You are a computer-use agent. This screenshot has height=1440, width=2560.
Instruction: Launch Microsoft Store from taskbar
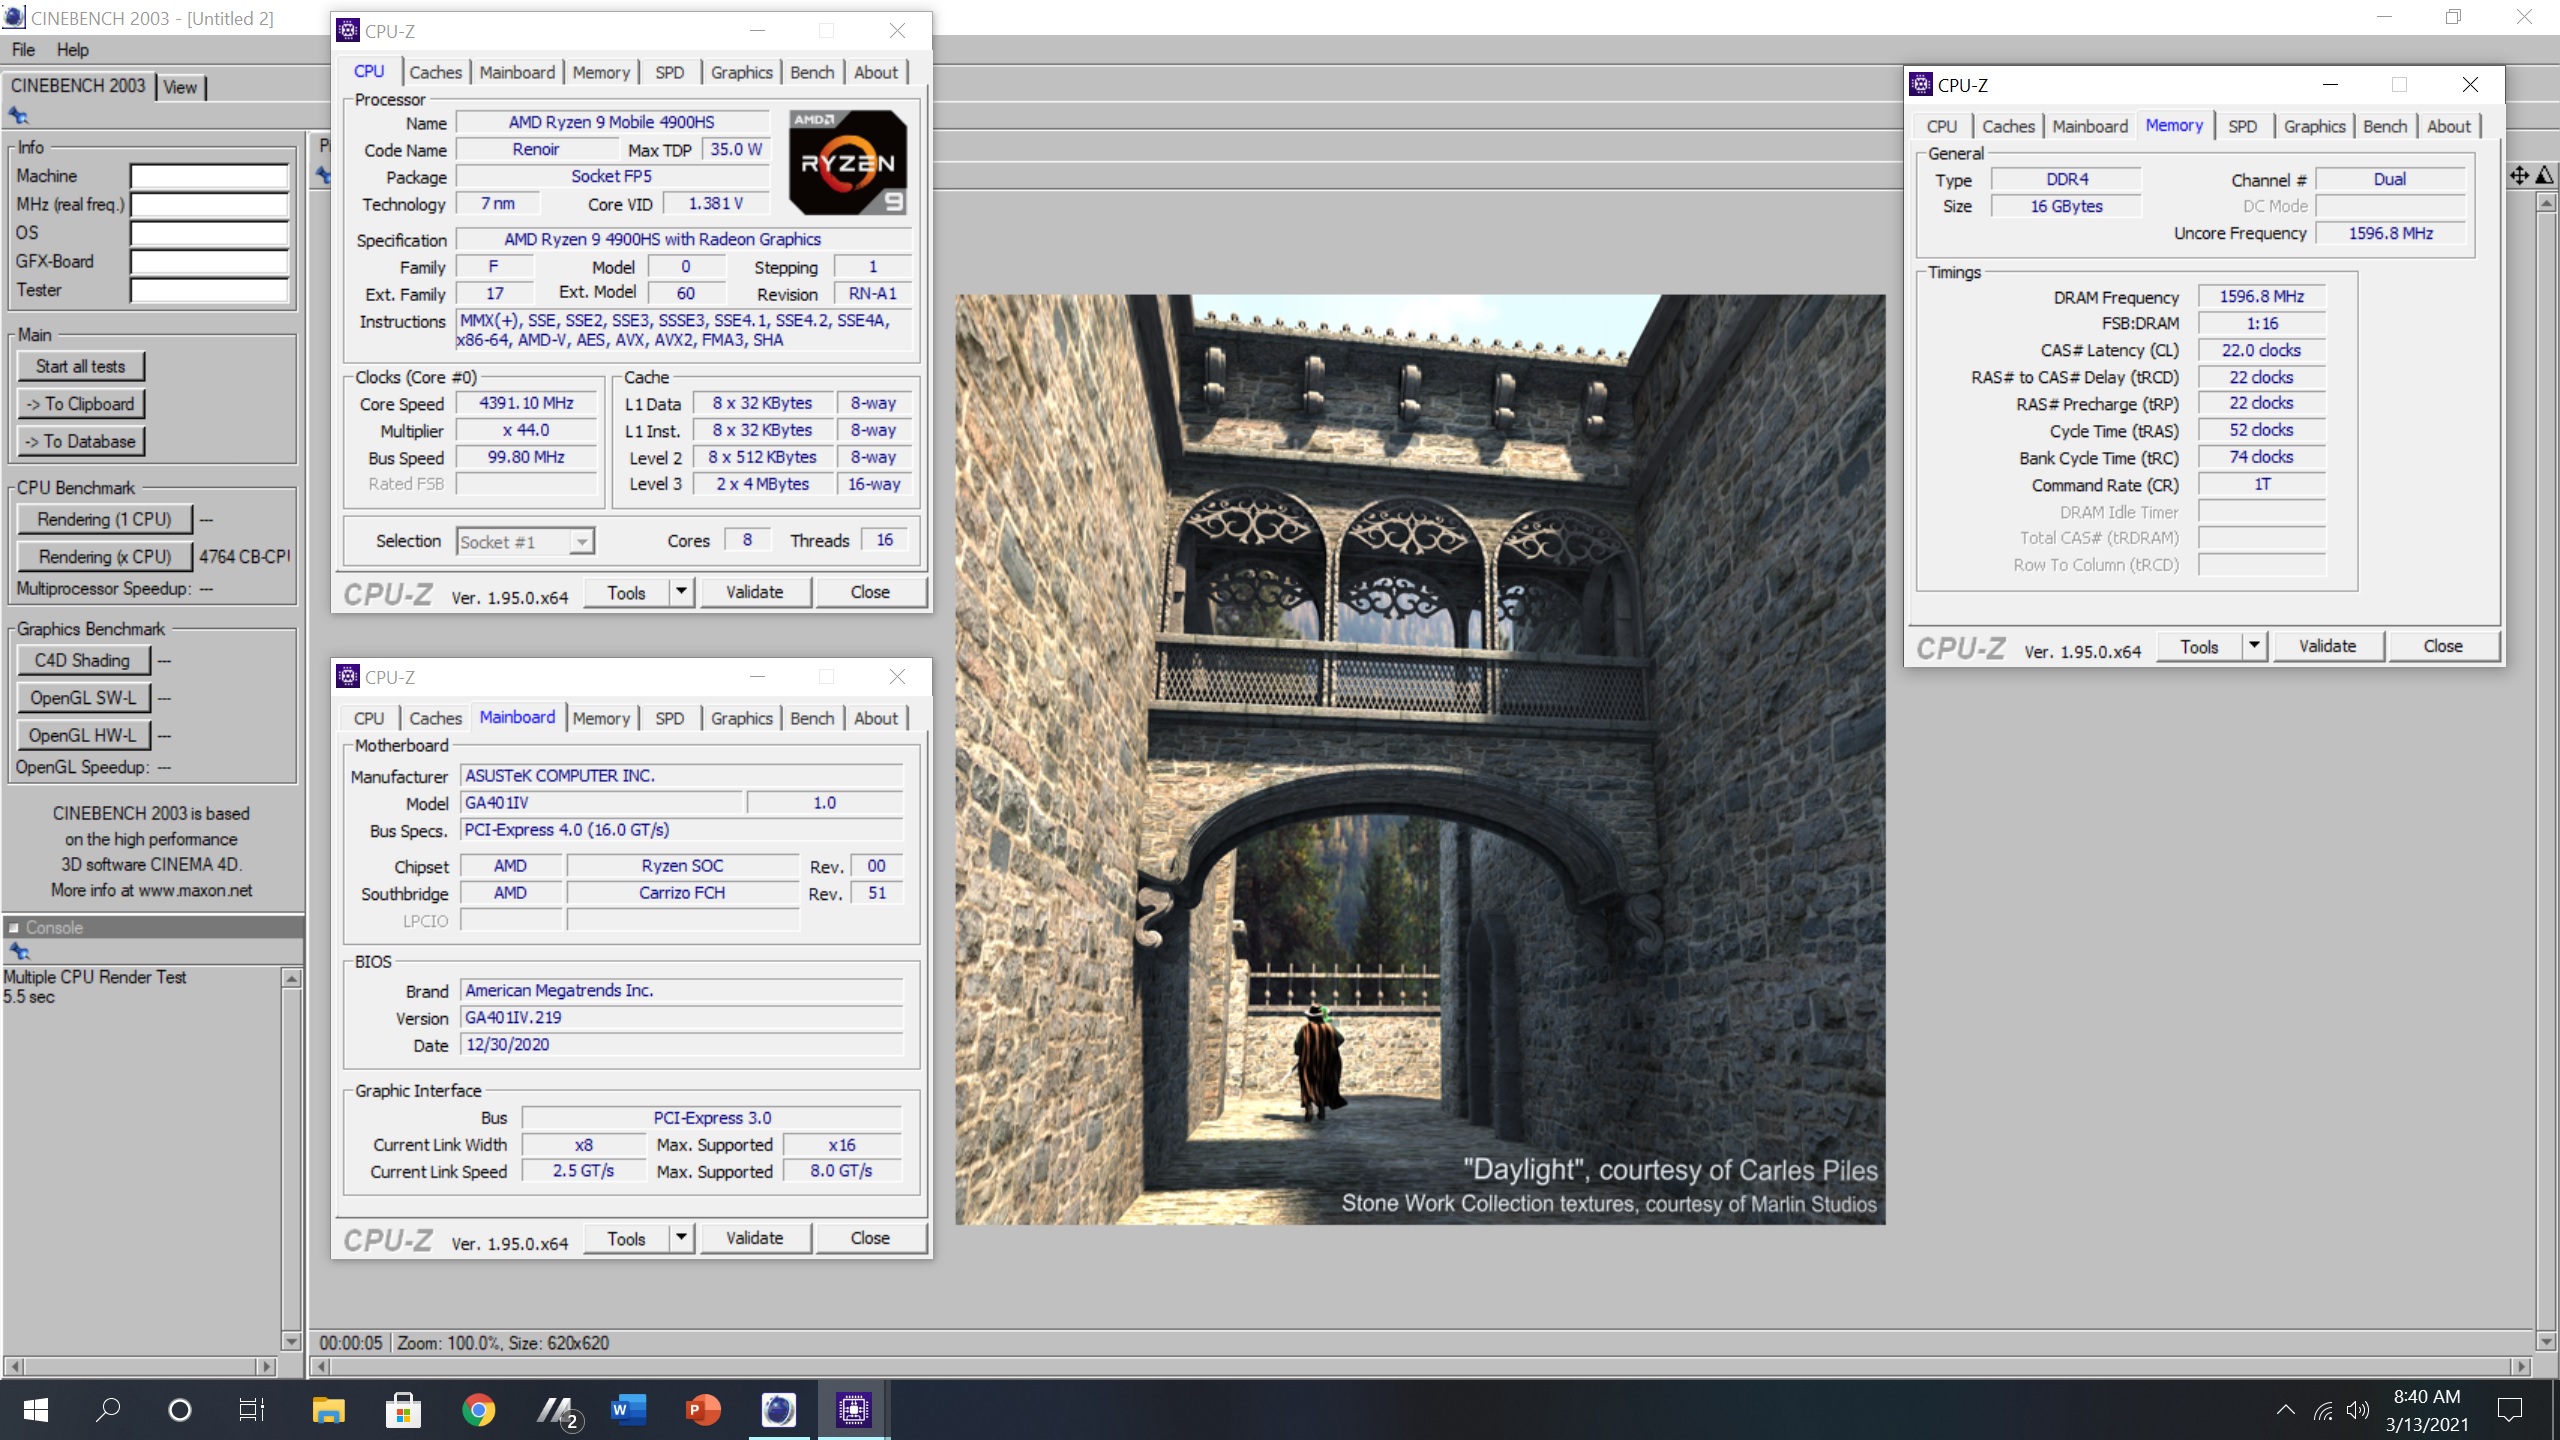(x=403, y=1410)
